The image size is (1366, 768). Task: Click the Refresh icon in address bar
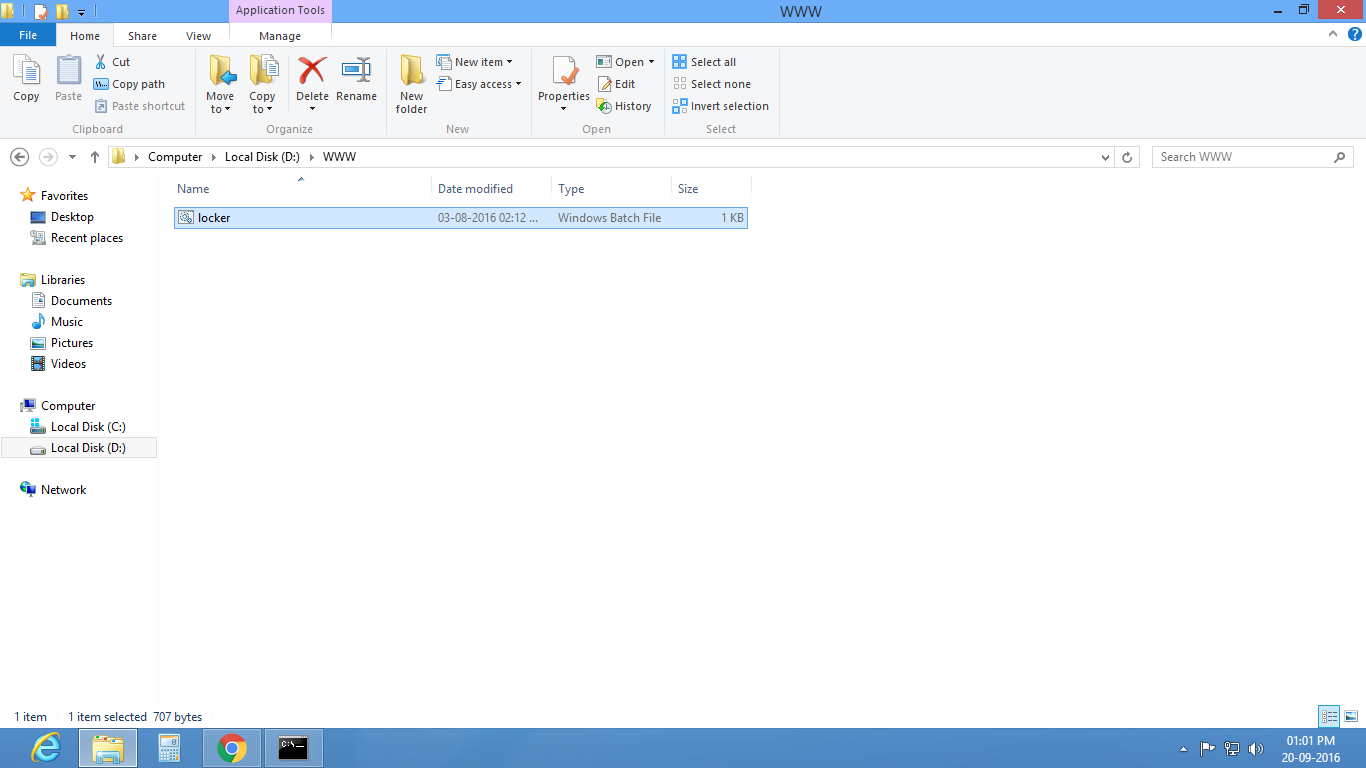click(1127, 157)
